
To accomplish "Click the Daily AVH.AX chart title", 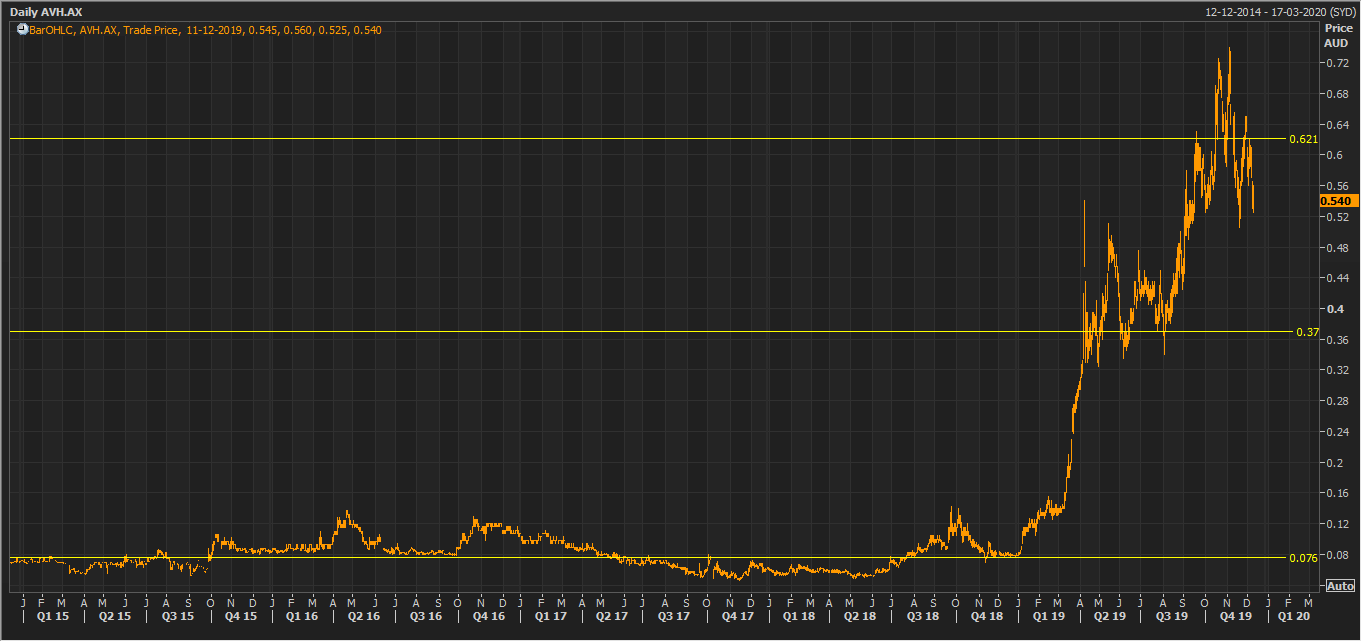I will pos(46,11).
